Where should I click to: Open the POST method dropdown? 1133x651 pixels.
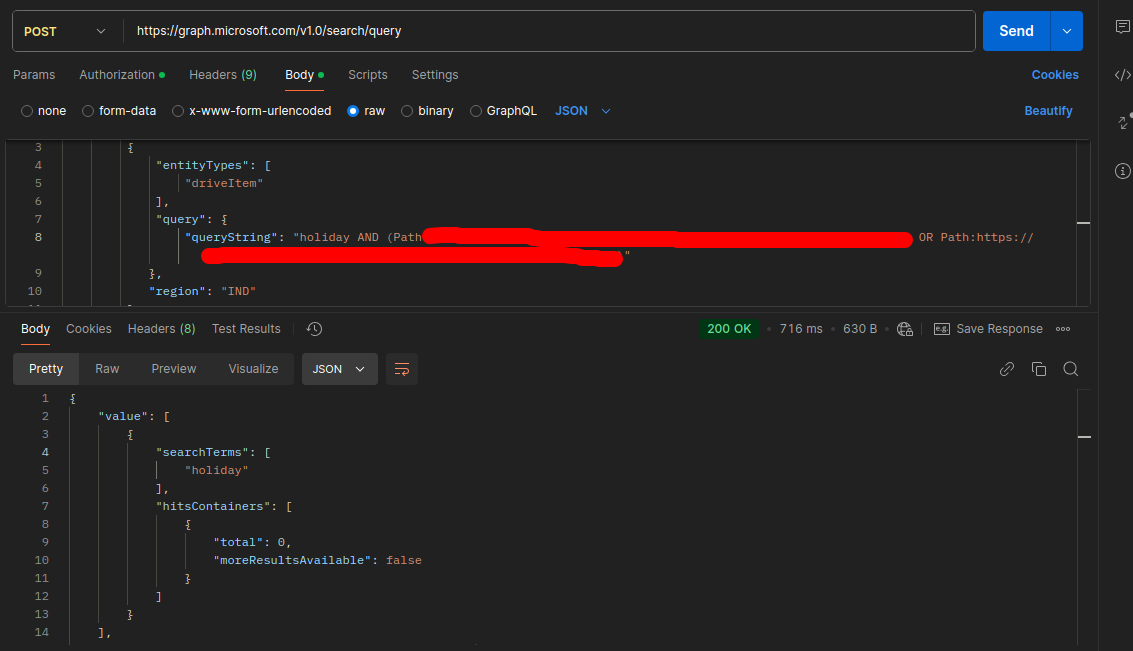click(65, 31)
